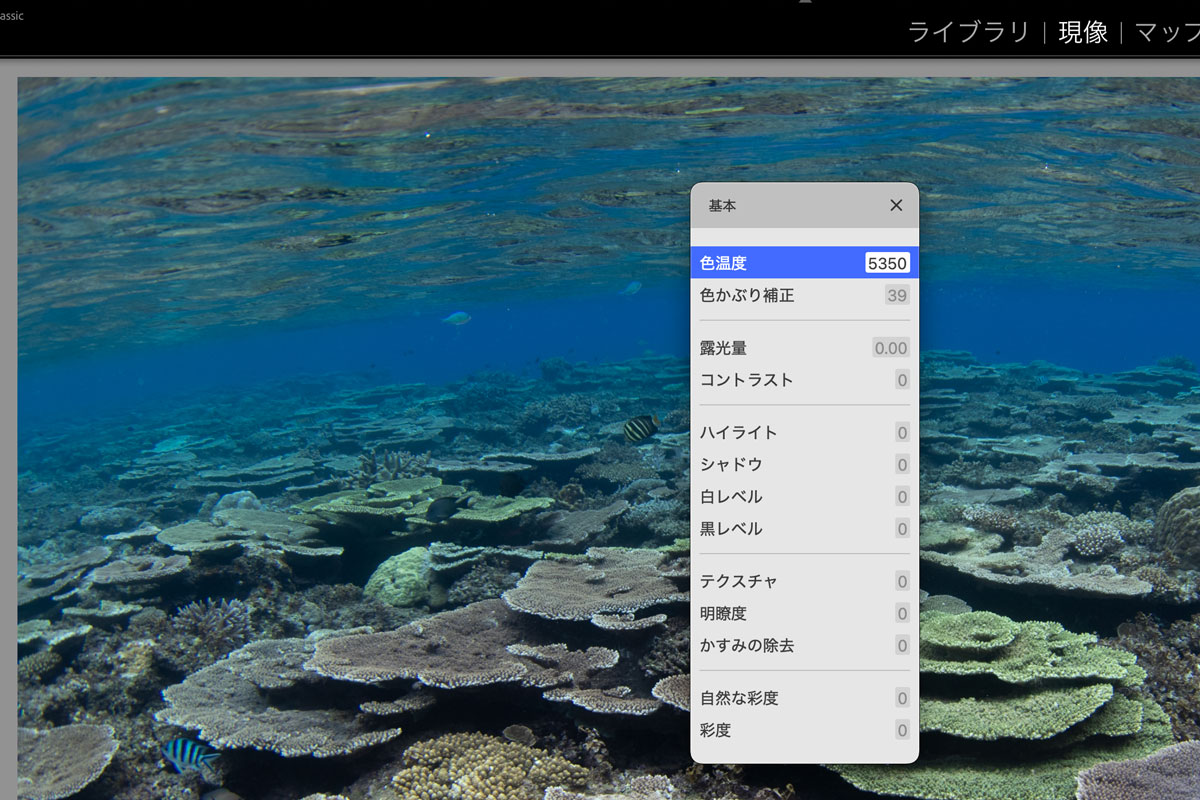Image resolution: width=1200 pixels, height=800 pixels.
Task: Click the 白レベル value field
Action: 902,497
